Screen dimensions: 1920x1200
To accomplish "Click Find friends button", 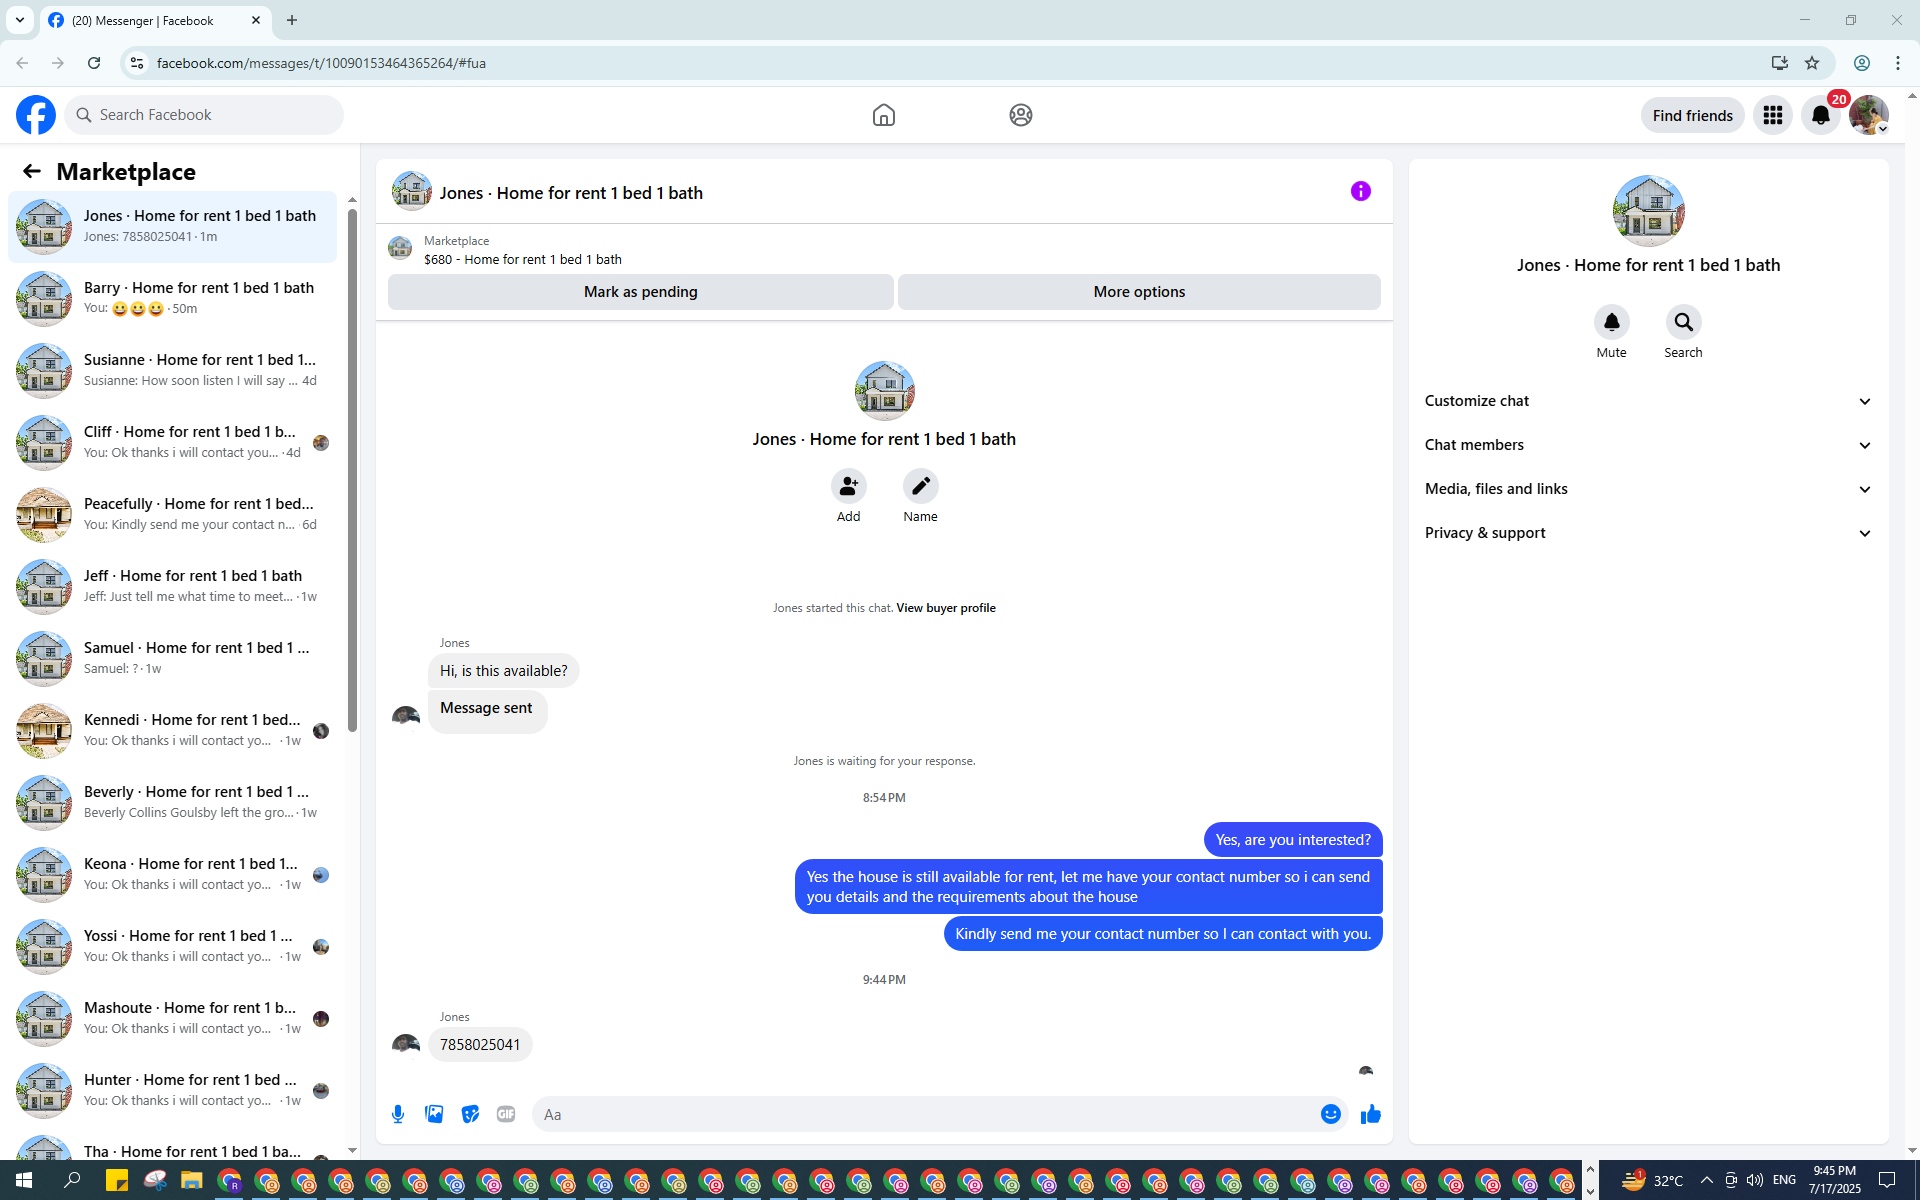I will tap(1693, 115).
